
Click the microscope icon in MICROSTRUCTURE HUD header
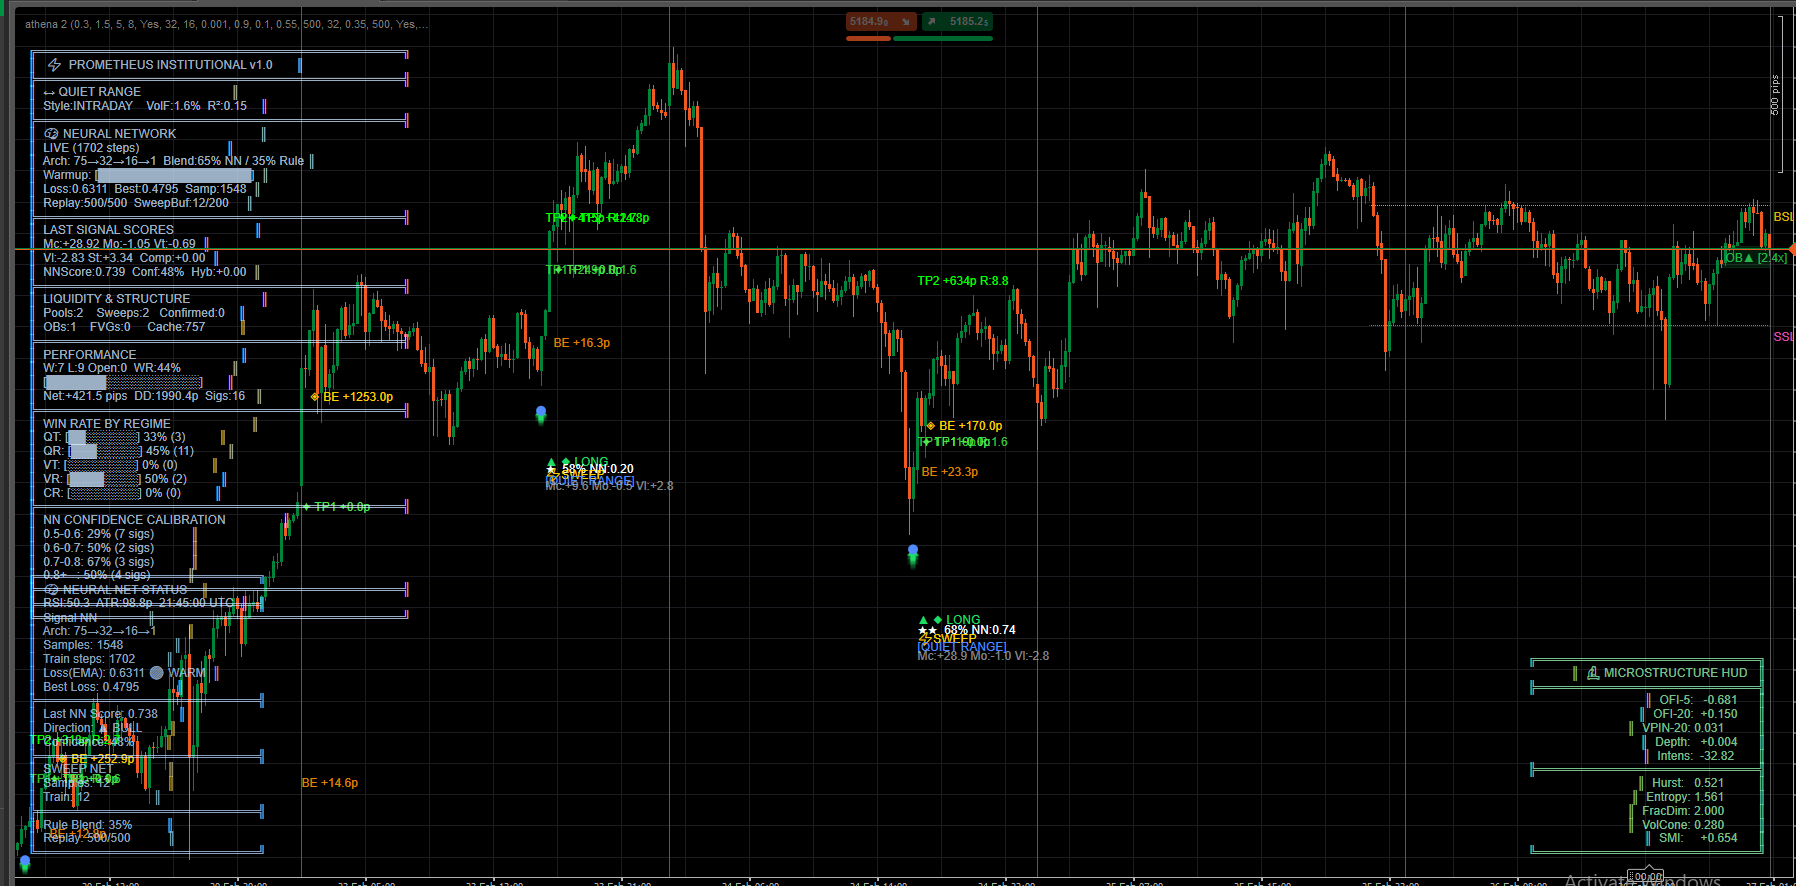(x=1593, y=673)
